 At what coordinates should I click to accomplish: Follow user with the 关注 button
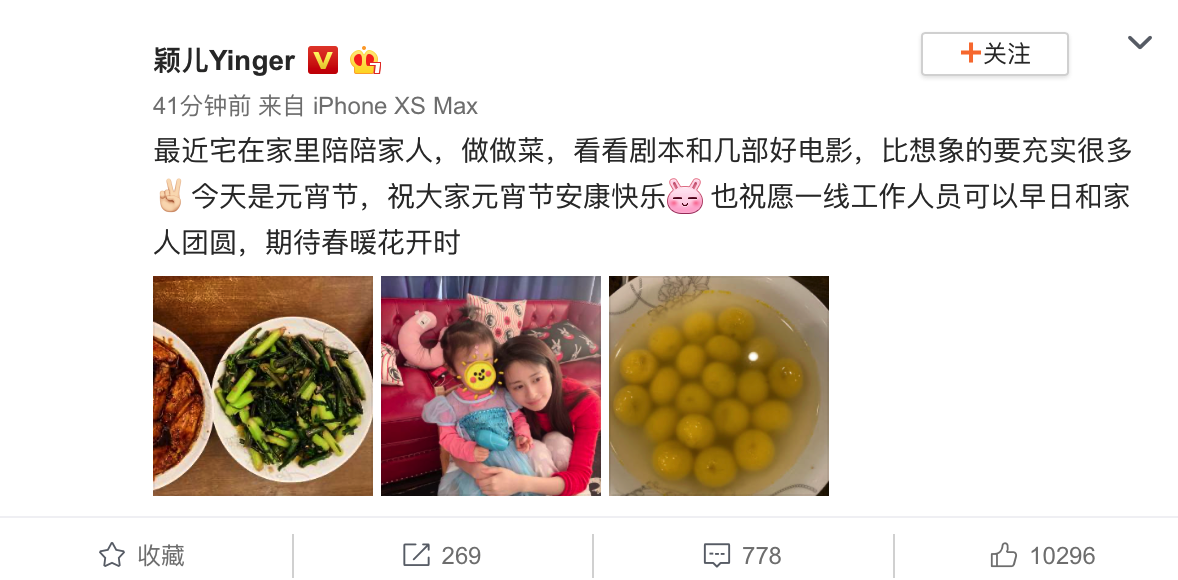995,54
